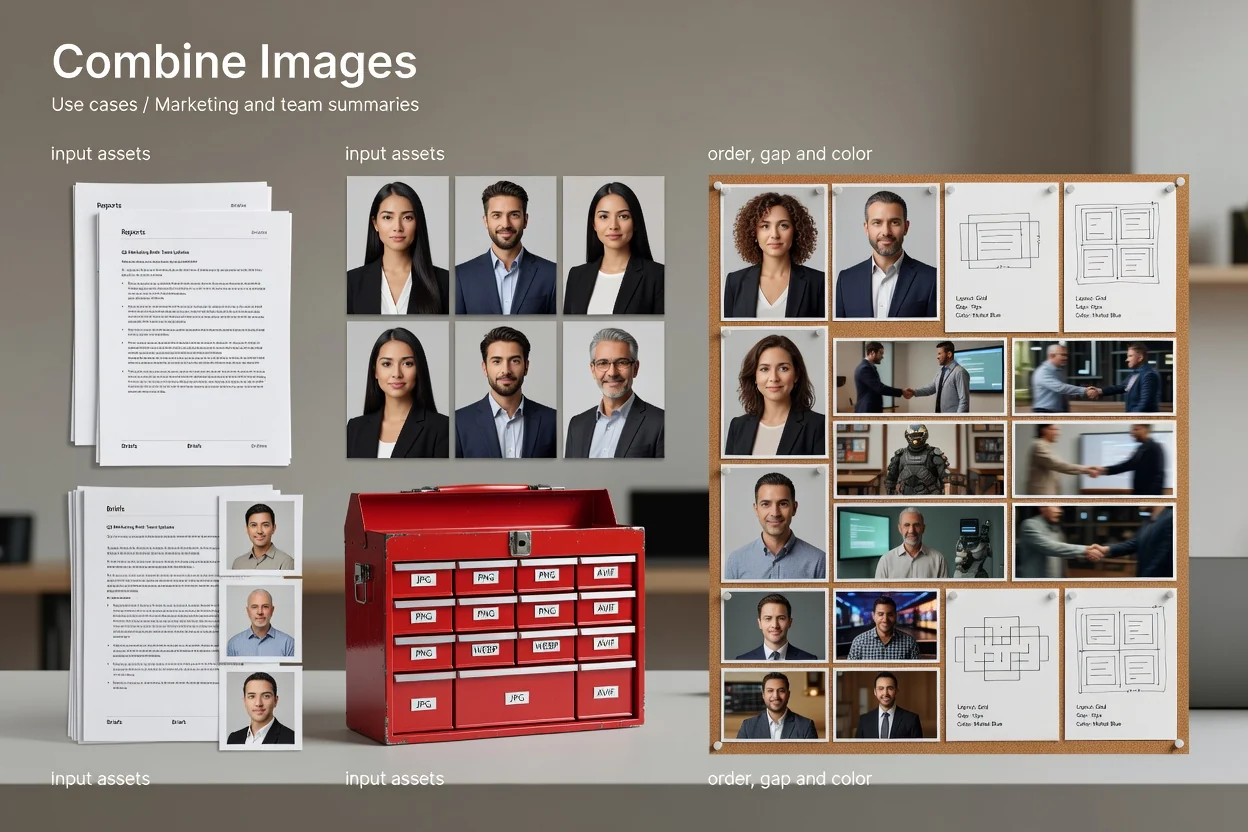Click "input assets" label below the Briefs stack

[101, 778]
